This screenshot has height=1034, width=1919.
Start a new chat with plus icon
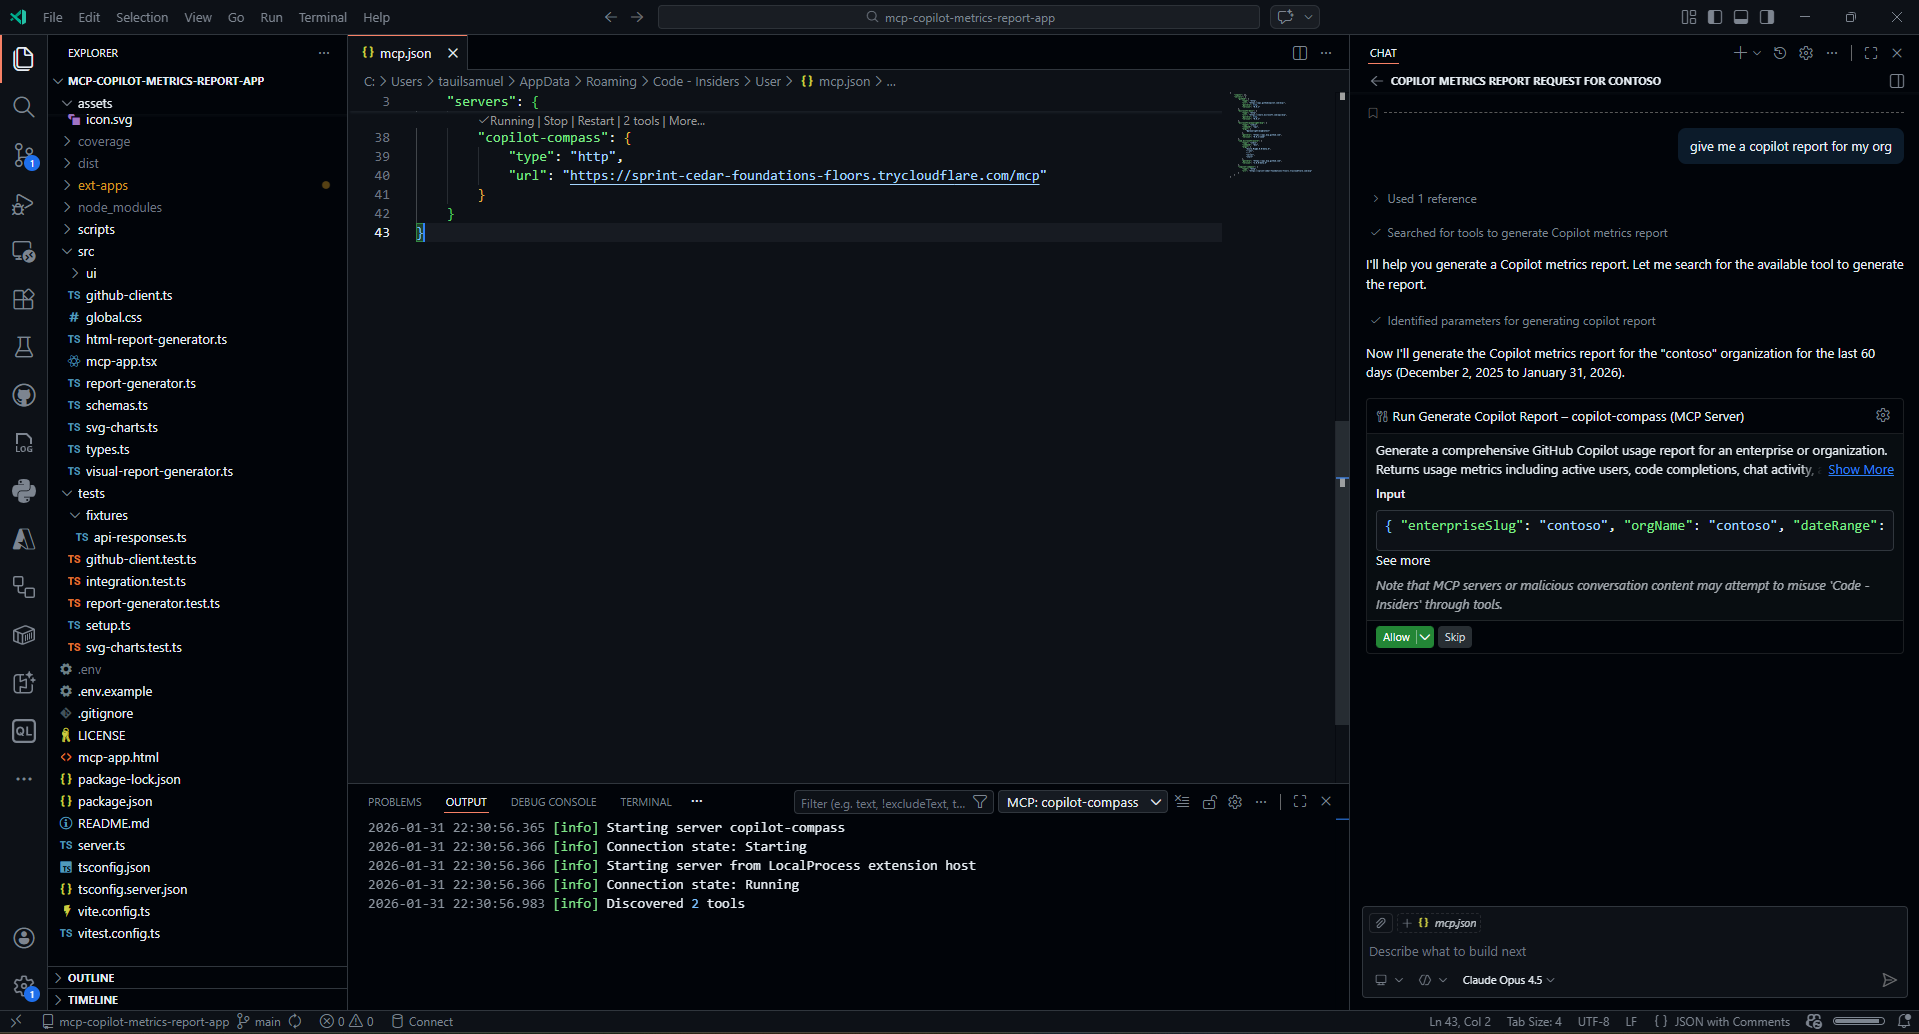point(1740,53)
